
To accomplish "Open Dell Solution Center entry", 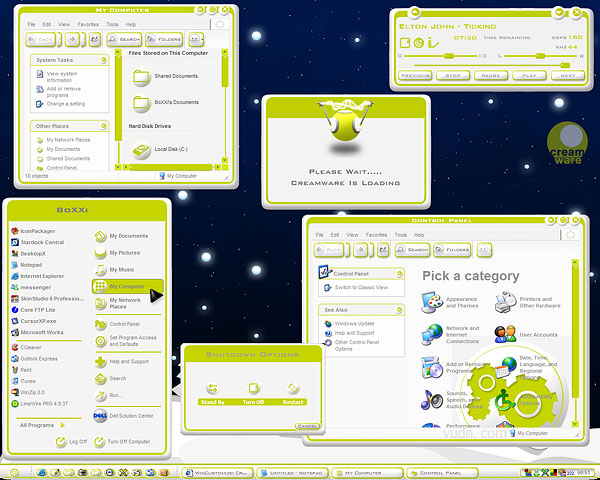I will 123,416.
